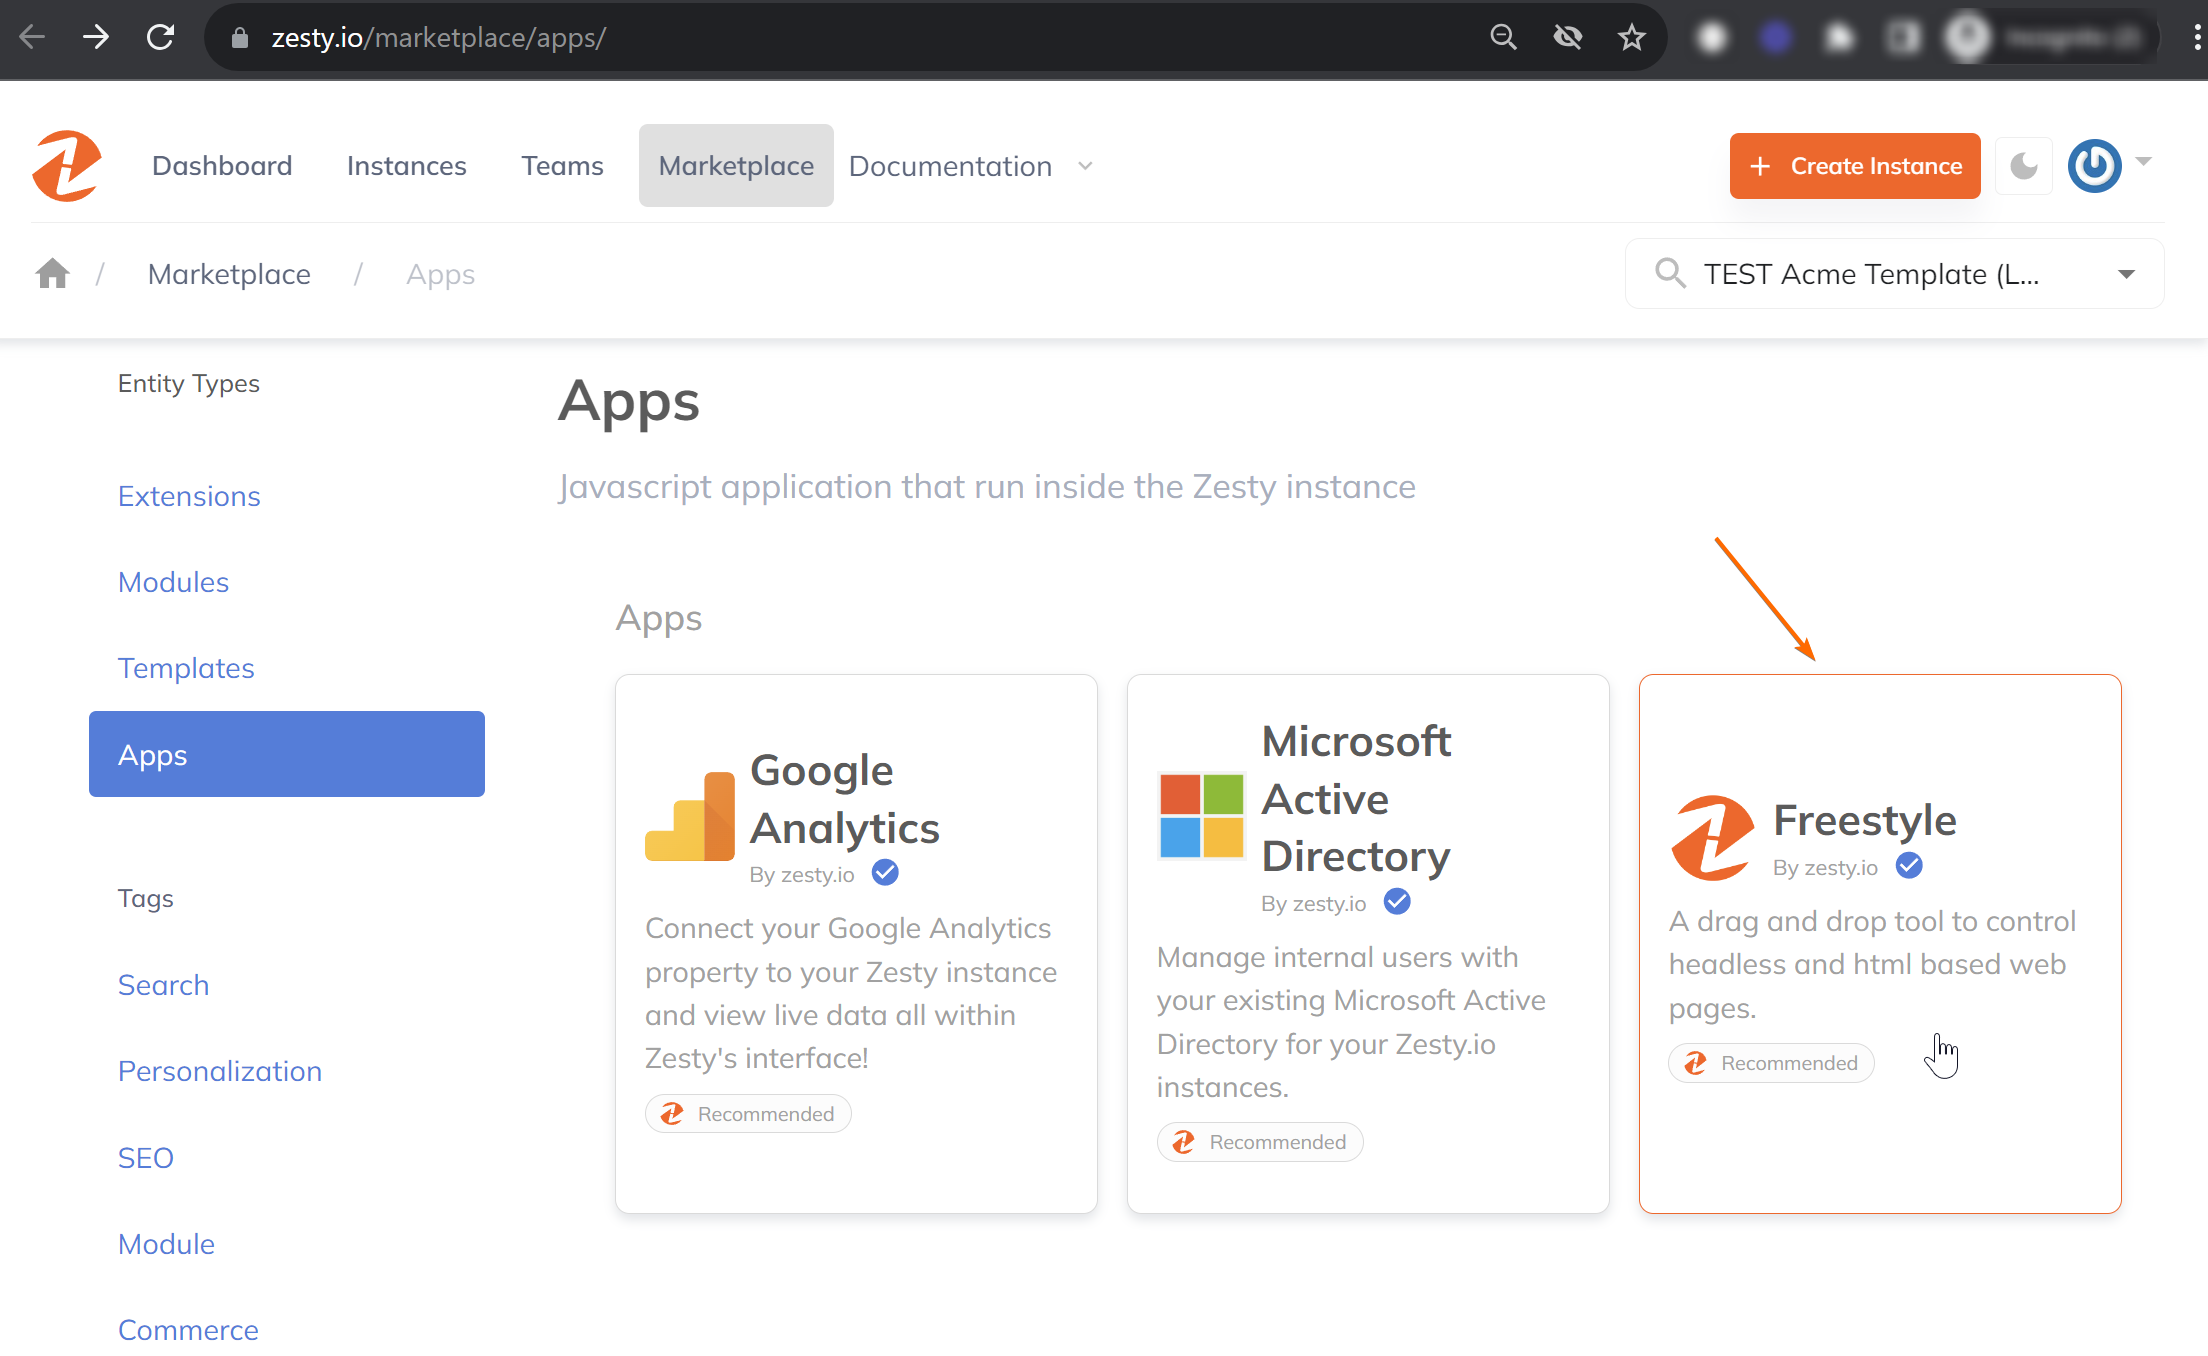The image size is (2208, 1356).
Task: Click the Freestyle app logo
Action: tap(1712, 838)
